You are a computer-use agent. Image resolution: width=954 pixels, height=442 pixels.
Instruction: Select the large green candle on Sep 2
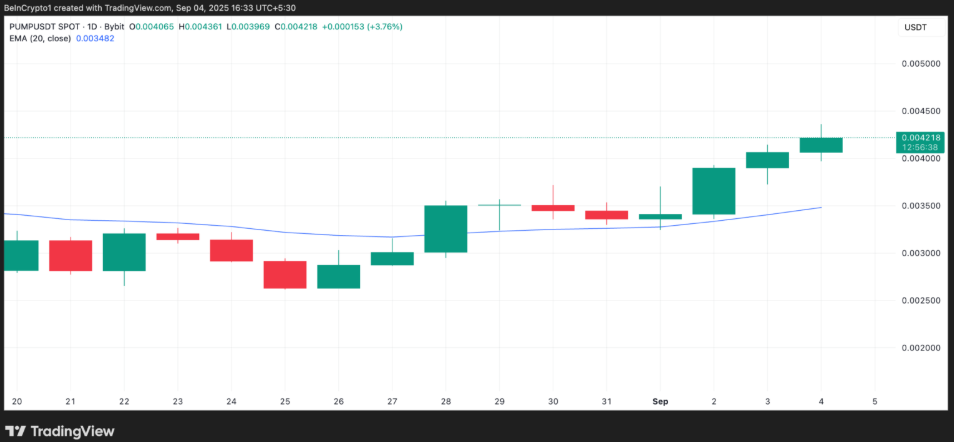713,190
